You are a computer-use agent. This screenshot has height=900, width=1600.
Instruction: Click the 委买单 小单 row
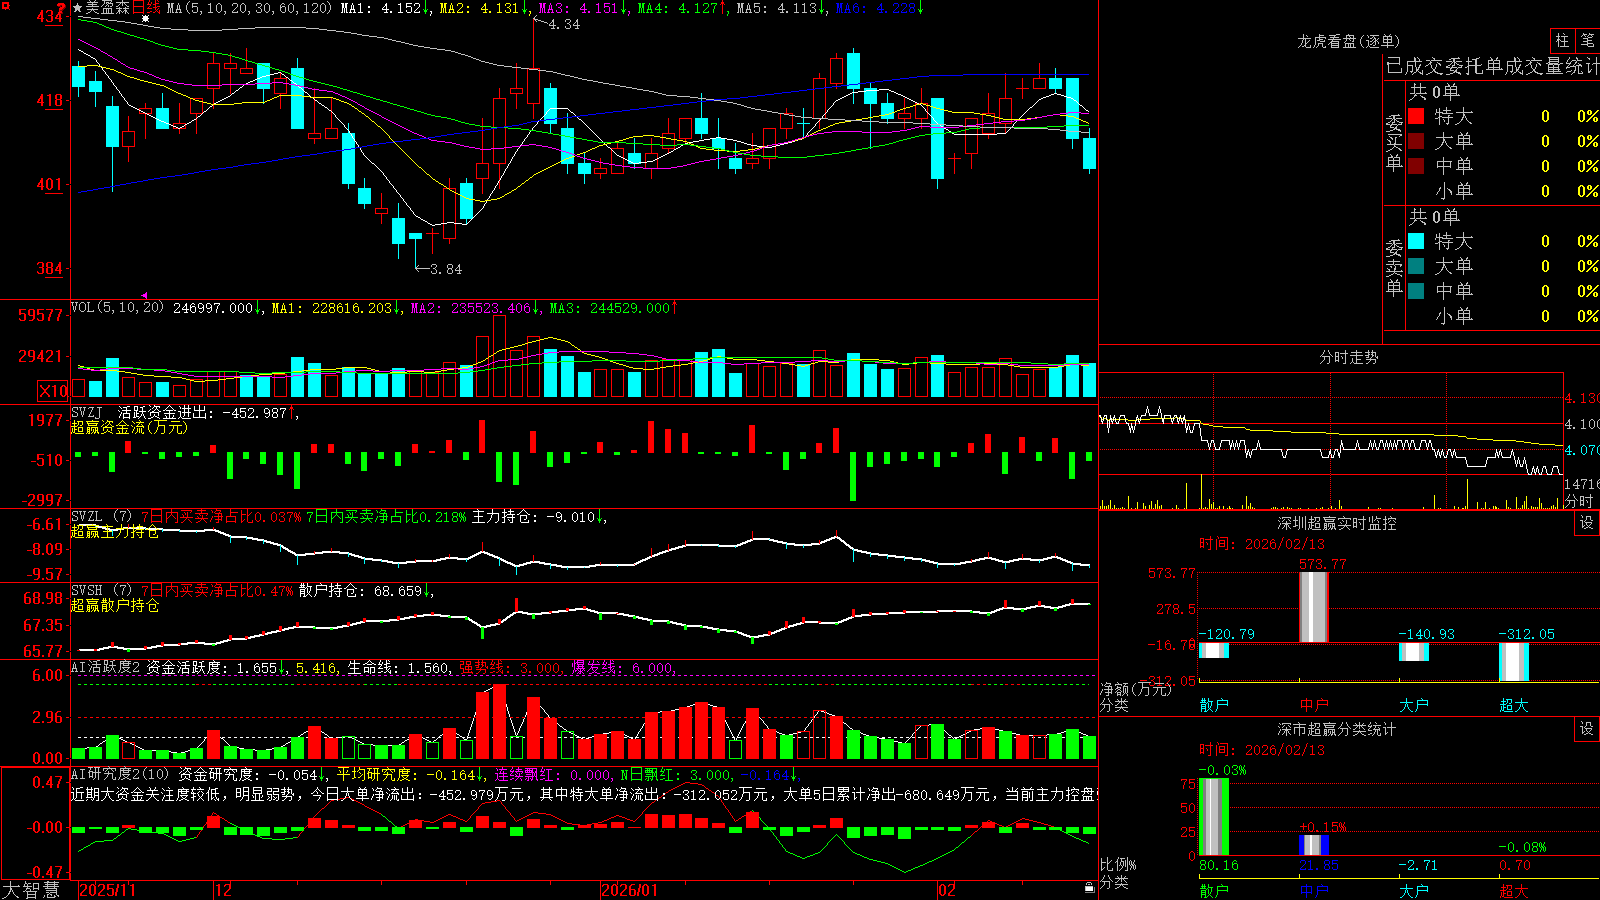click(1504, 191)
